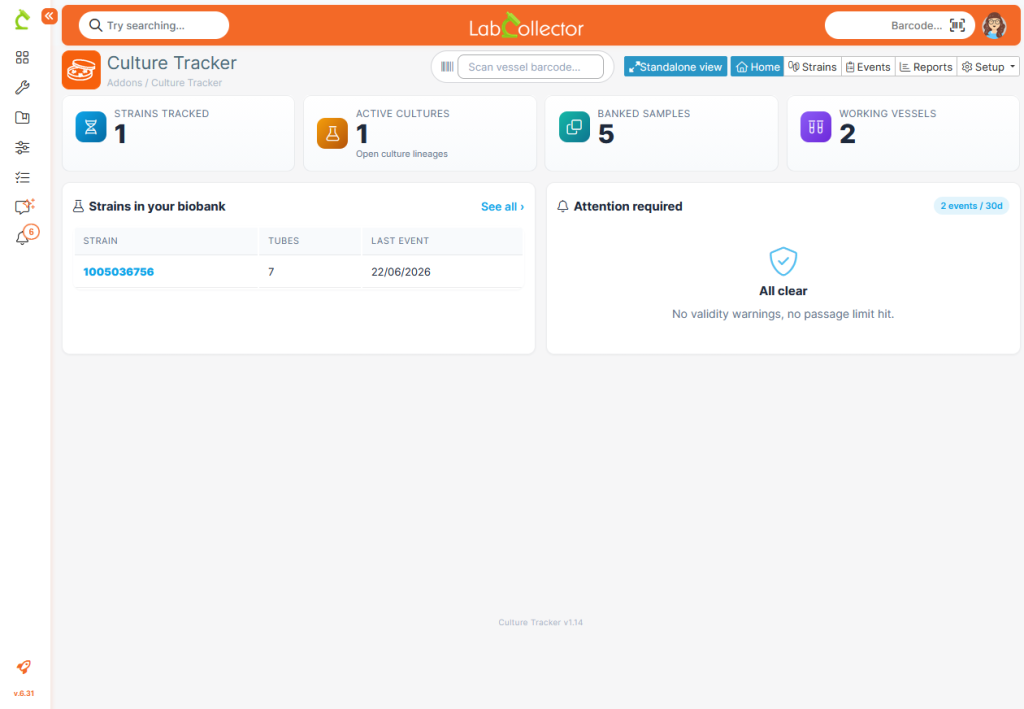This screenshot has height=709, width=1024.
Task: Open the Reports tab
Action: (926, 67)
